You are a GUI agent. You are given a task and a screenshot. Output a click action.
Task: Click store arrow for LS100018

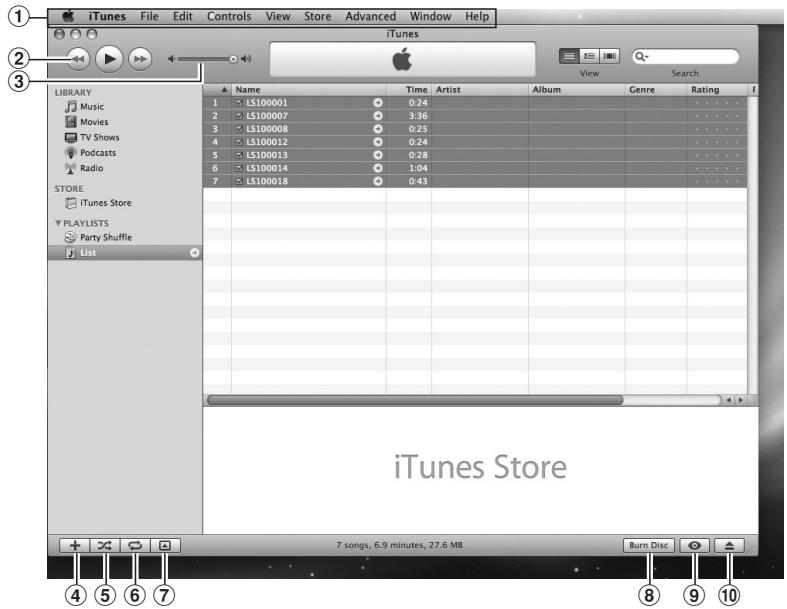377,181
